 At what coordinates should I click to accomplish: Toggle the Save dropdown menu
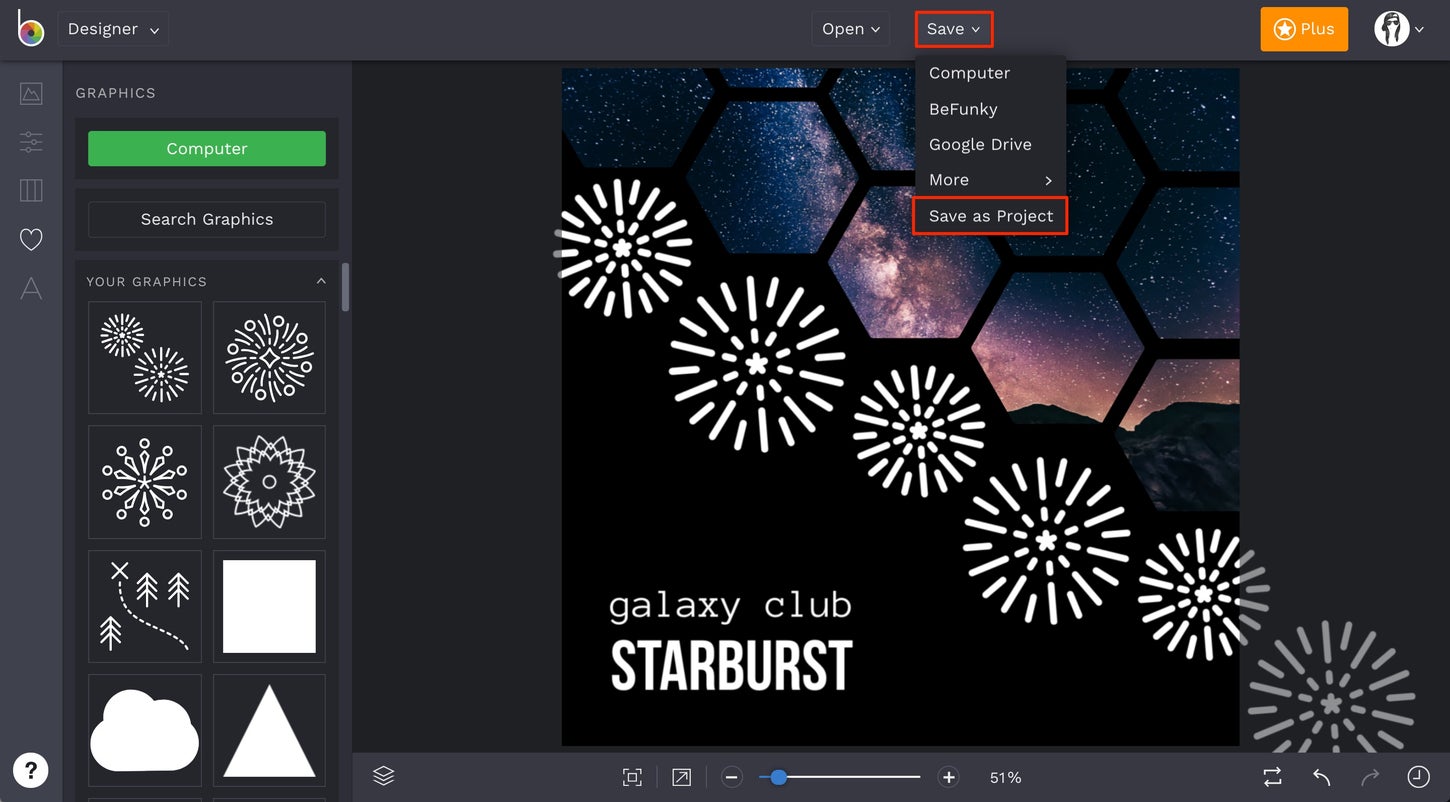(954, 29)
